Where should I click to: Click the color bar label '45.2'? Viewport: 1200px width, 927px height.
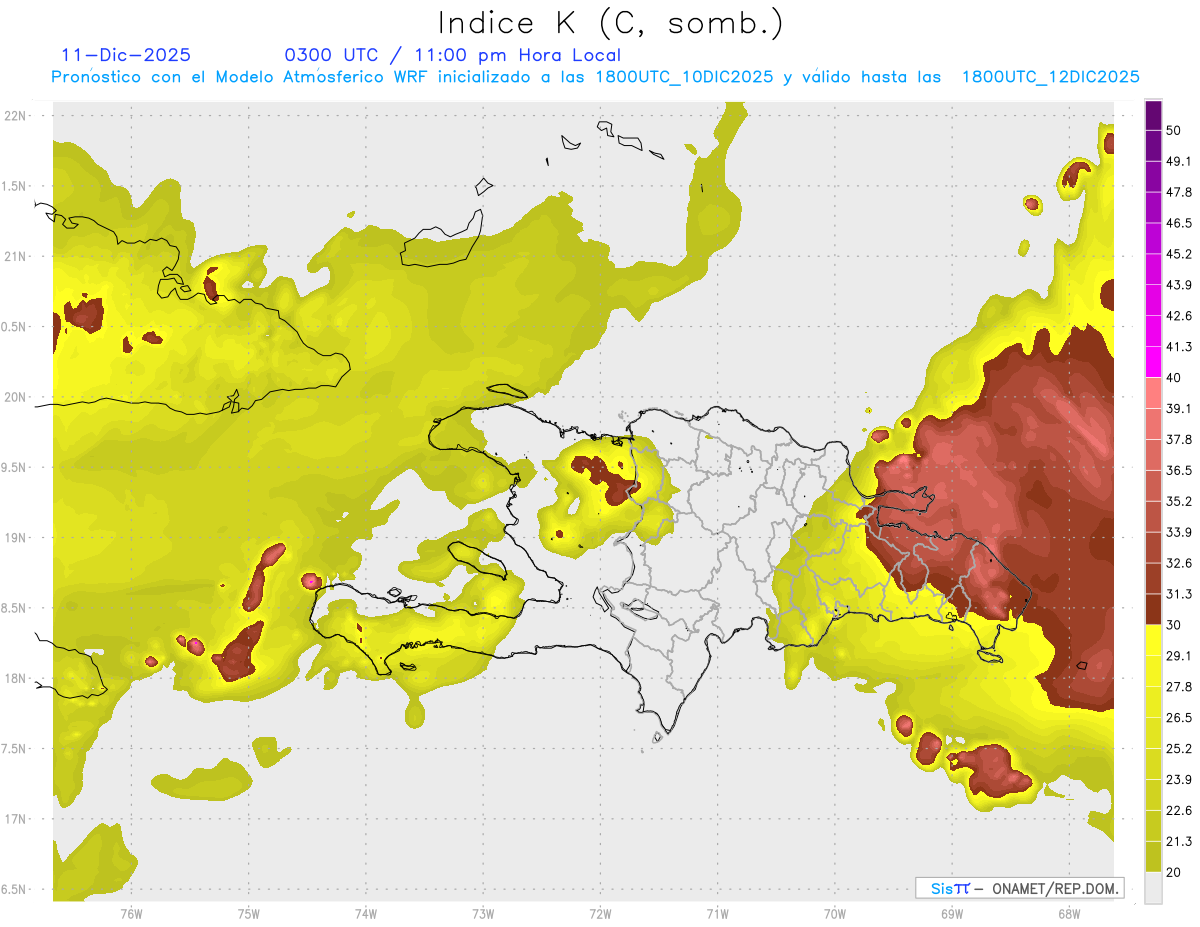[1179, 254]
